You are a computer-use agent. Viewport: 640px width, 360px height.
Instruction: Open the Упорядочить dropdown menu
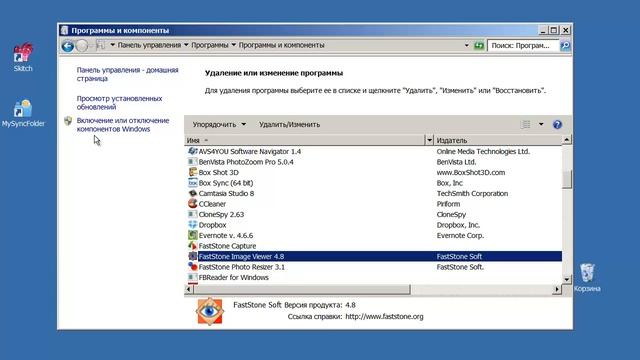click(x=219, y=124)
